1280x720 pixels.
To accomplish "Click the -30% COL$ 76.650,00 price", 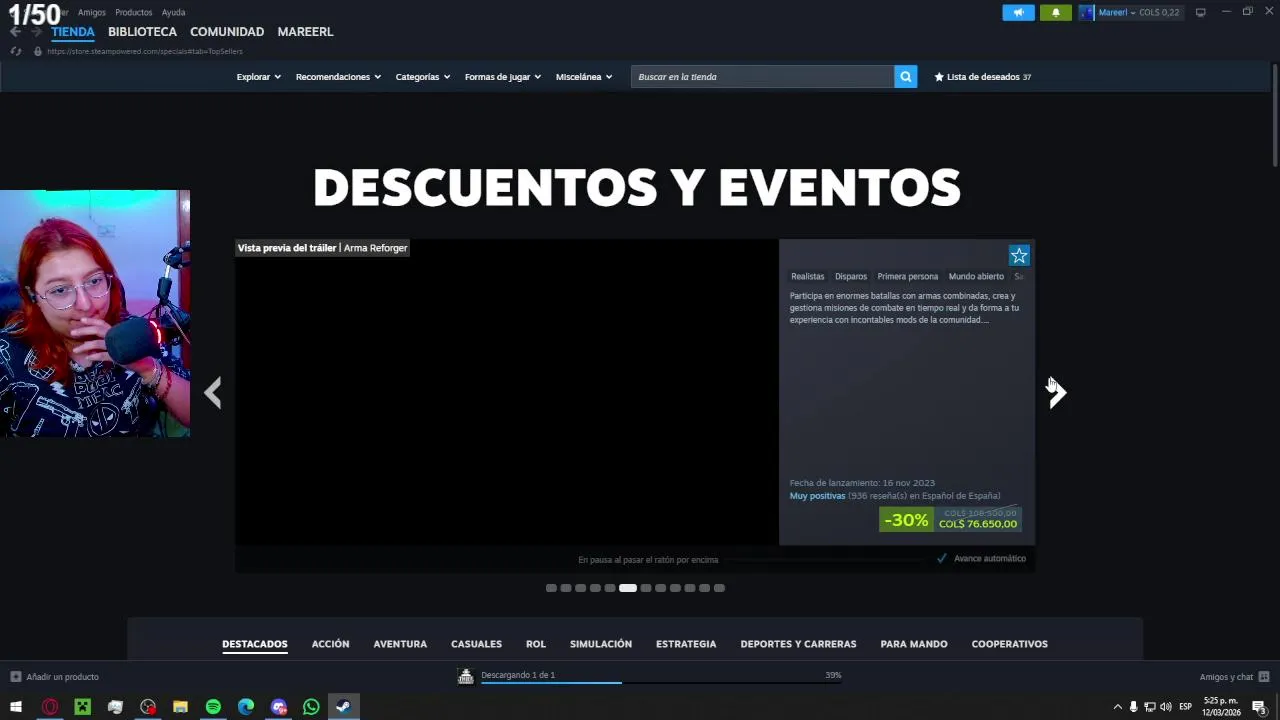I will pos(950,520).
